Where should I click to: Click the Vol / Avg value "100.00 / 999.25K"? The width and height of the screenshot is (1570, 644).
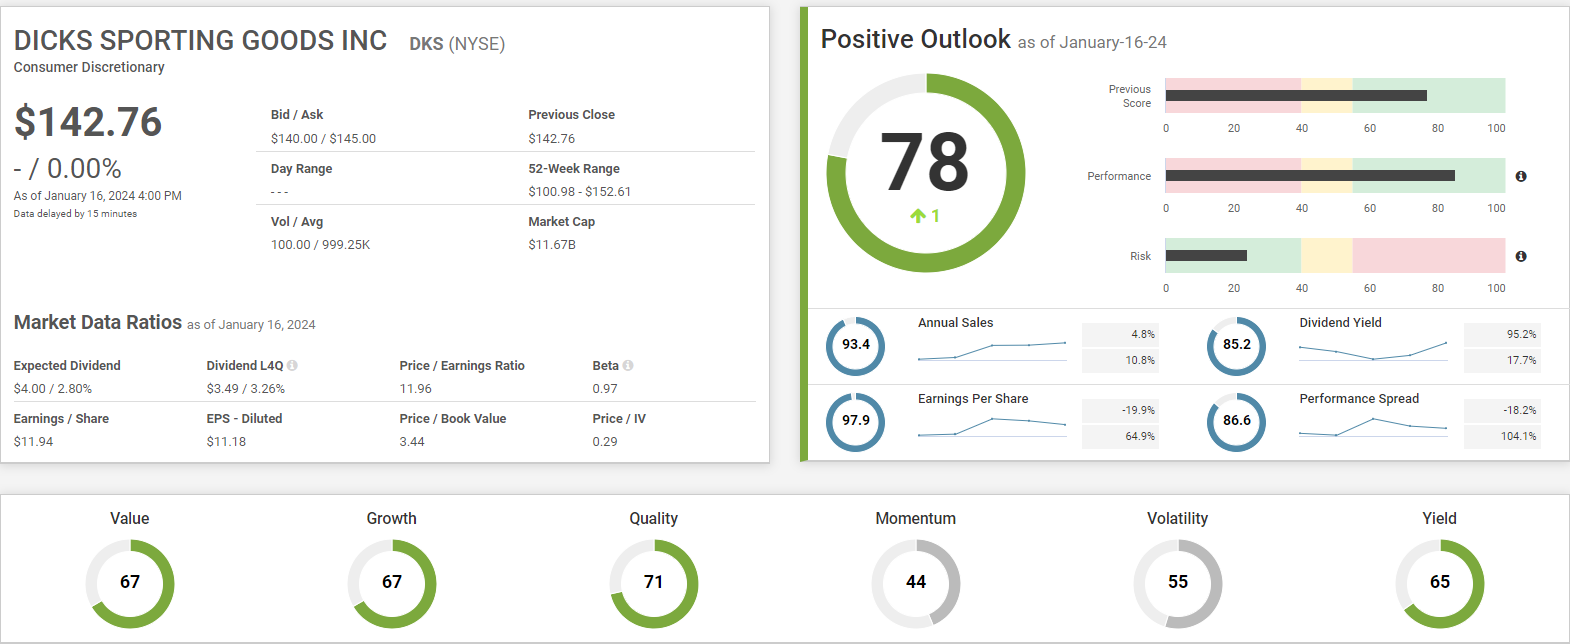320,245
